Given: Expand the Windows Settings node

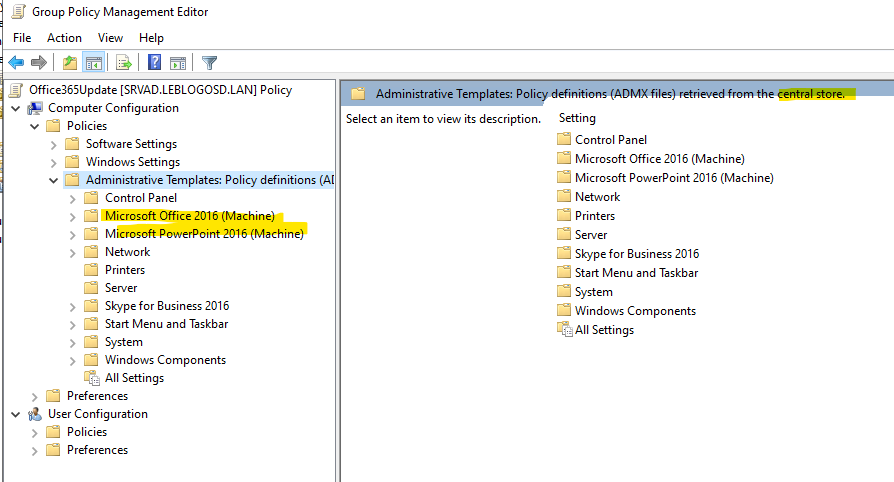Looking at the screenshot, I should 54,163.
